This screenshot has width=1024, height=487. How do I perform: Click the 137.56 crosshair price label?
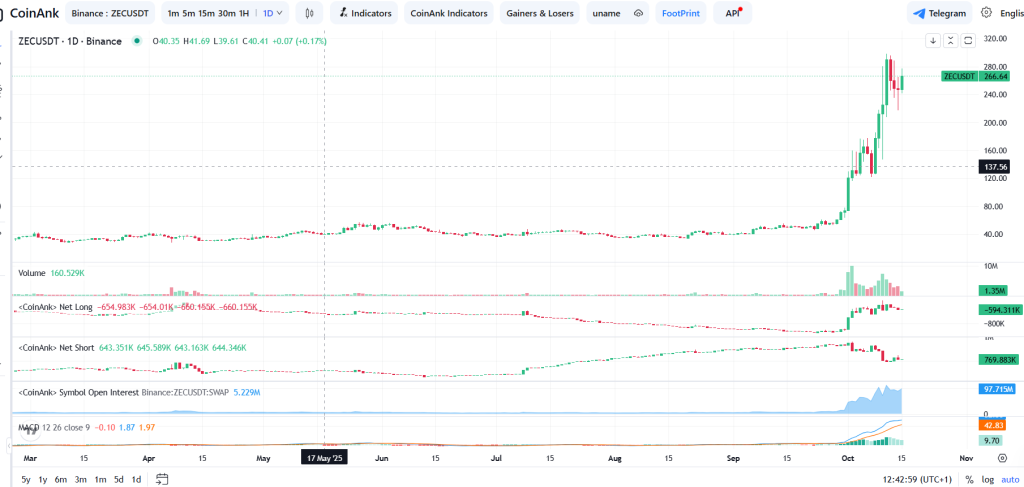click(x=996, y=167)
